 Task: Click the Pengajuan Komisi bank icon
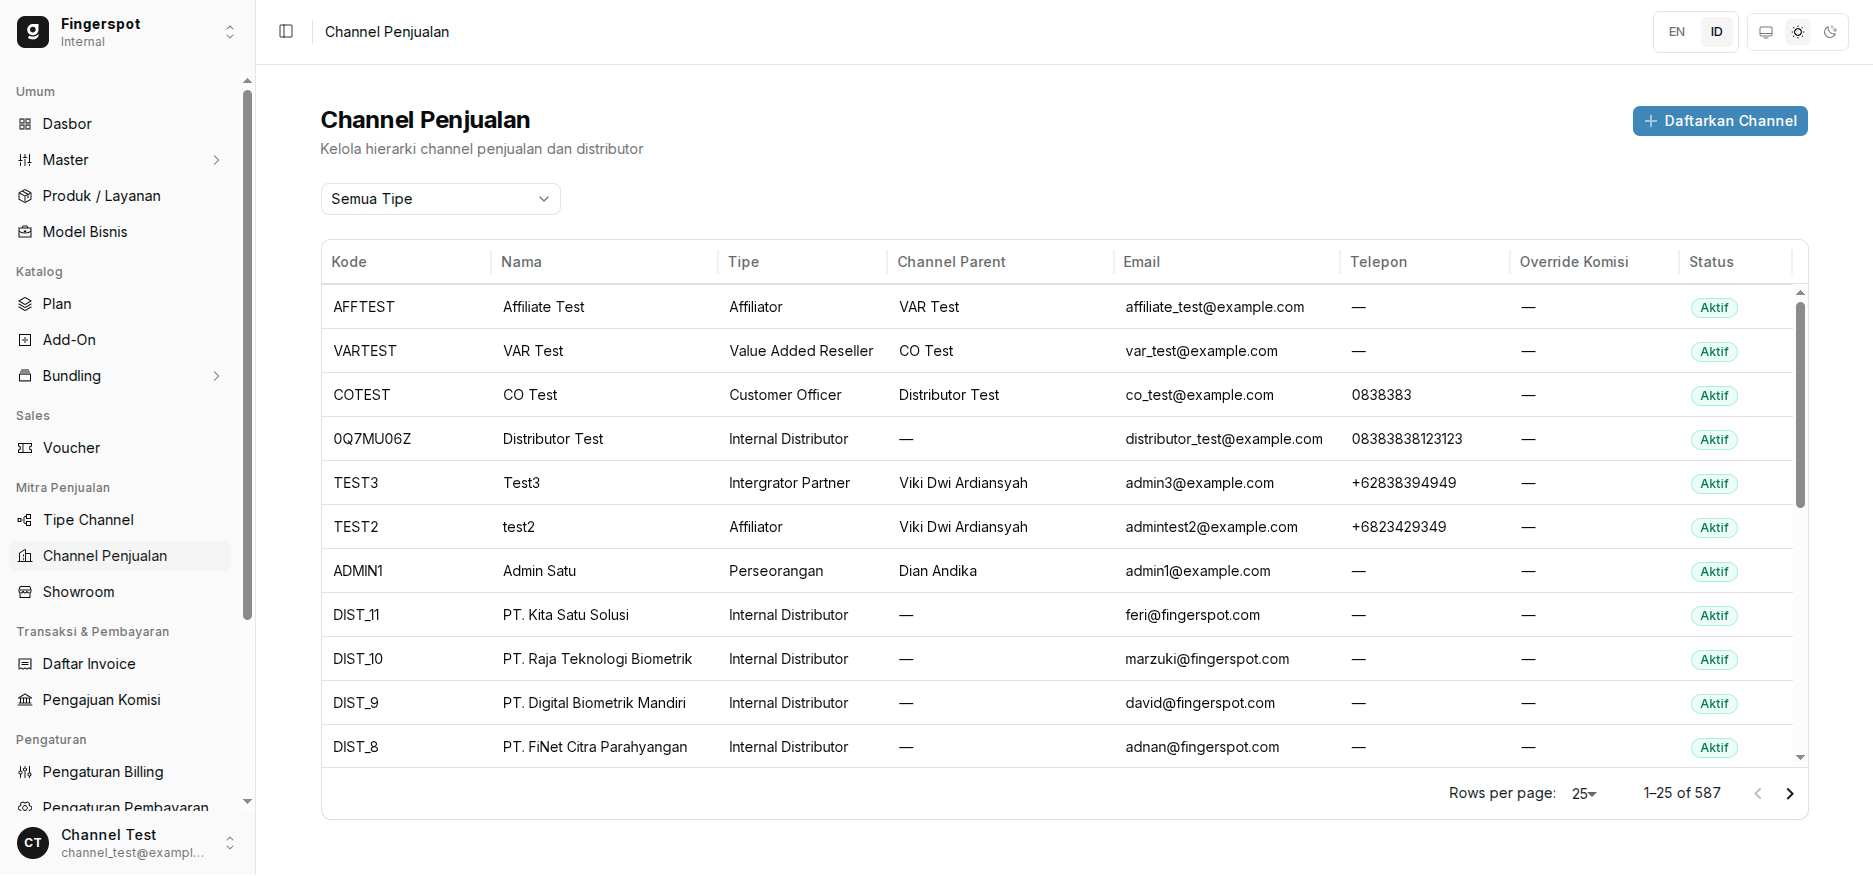[25, 700]
